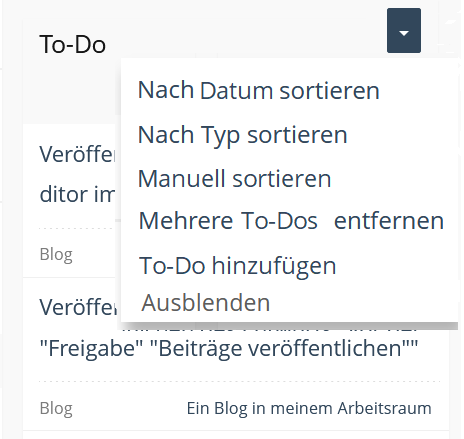Toggle the To-Do dropdown caret button
The height and width of the screenshot is (439, 464).
click(x=404, y=31)
